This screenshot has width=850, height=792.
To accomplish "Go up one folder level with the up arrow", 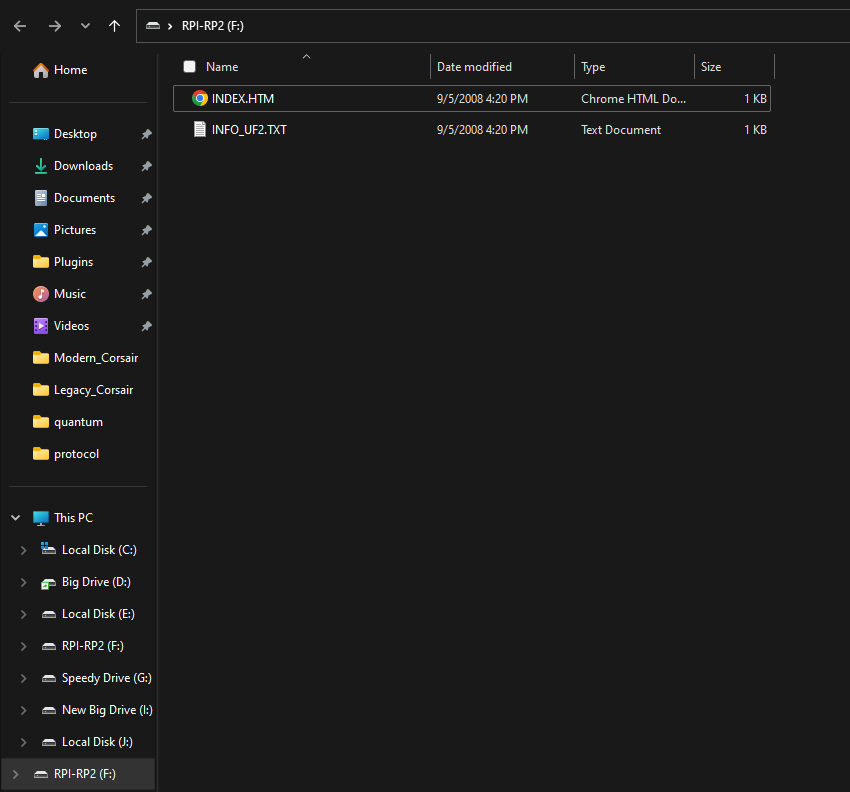I will point(114,26).
